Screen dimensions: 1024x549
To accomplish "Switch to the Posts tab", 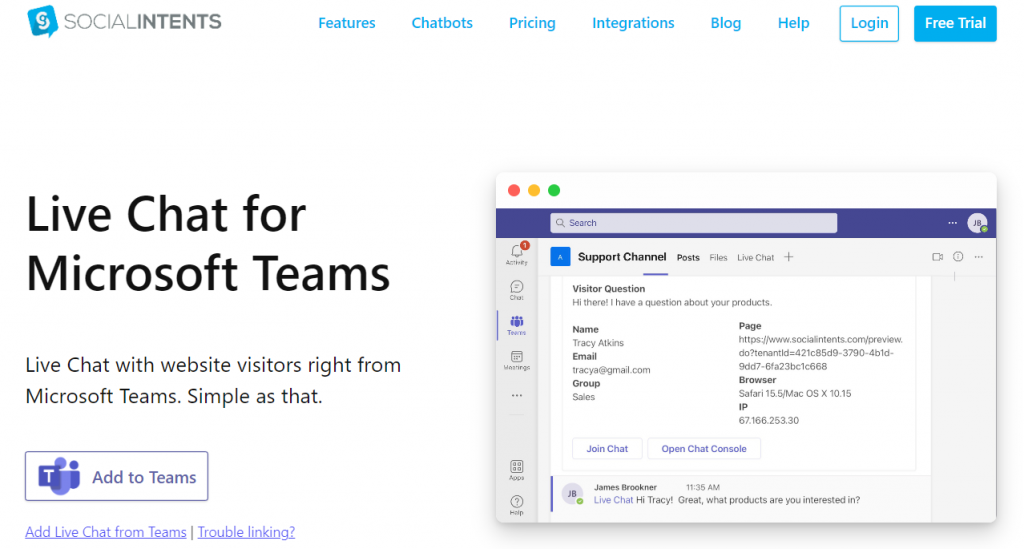I will [x=688, y=258].
